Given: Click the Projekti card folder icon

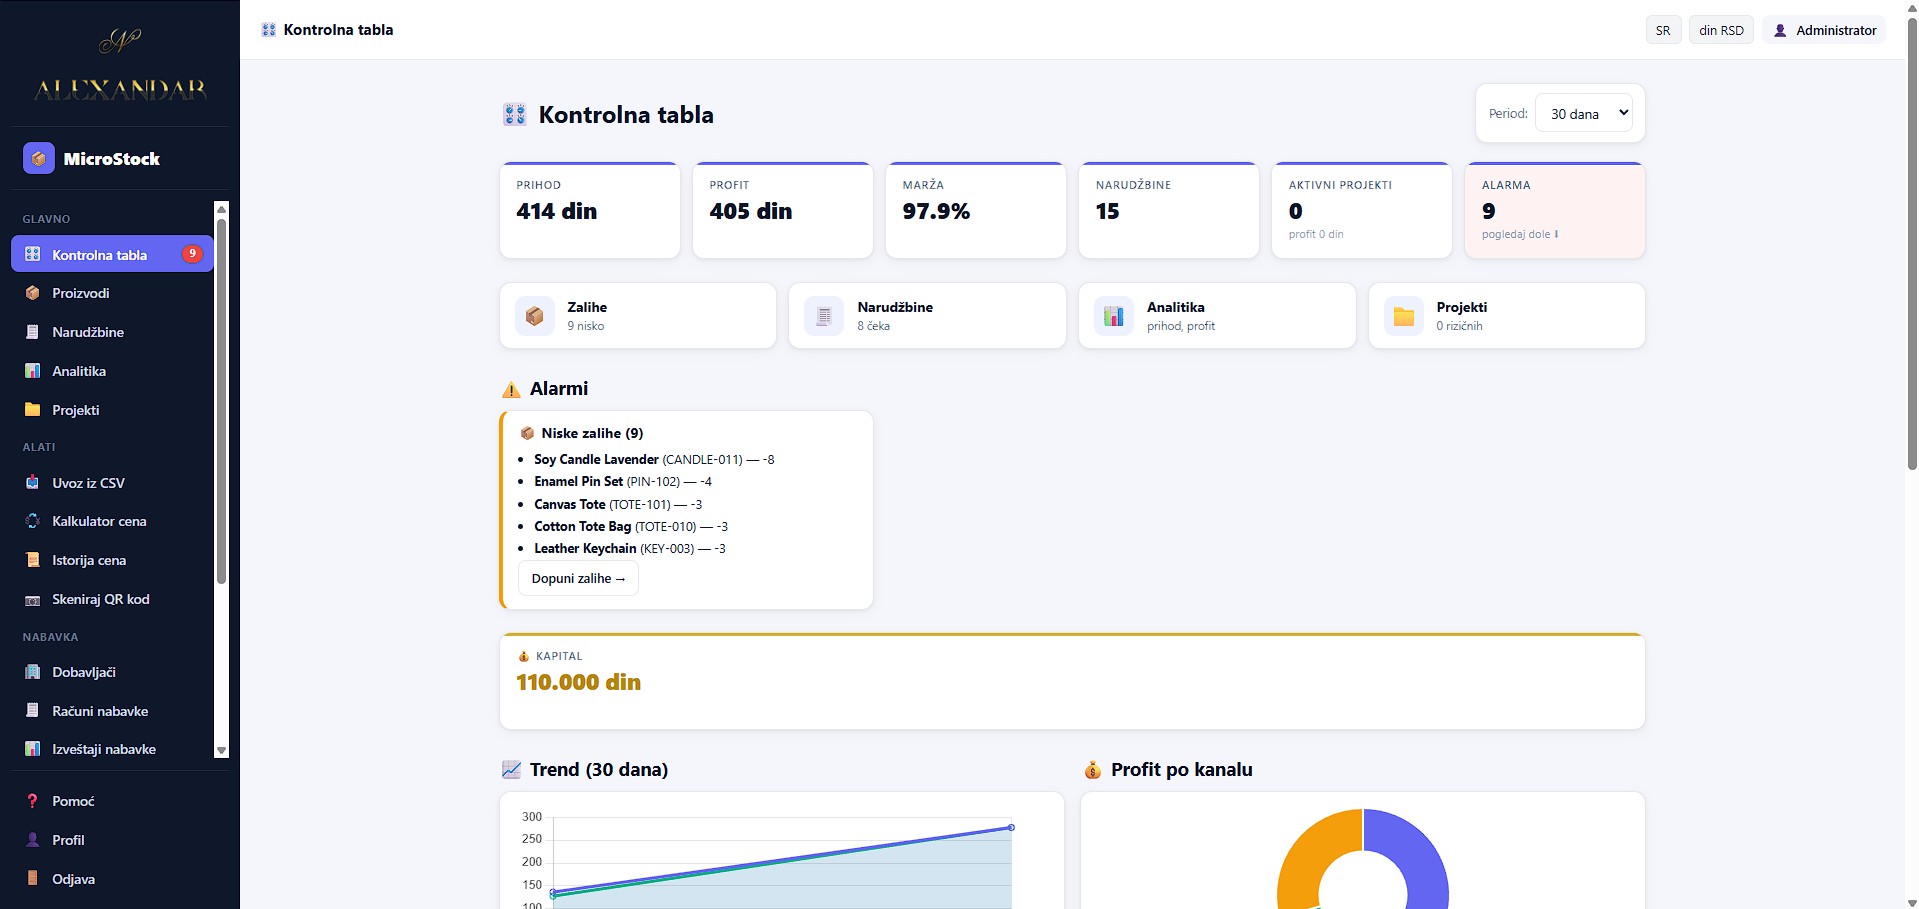Looking at the screenshot, I should click(1404, 316).
